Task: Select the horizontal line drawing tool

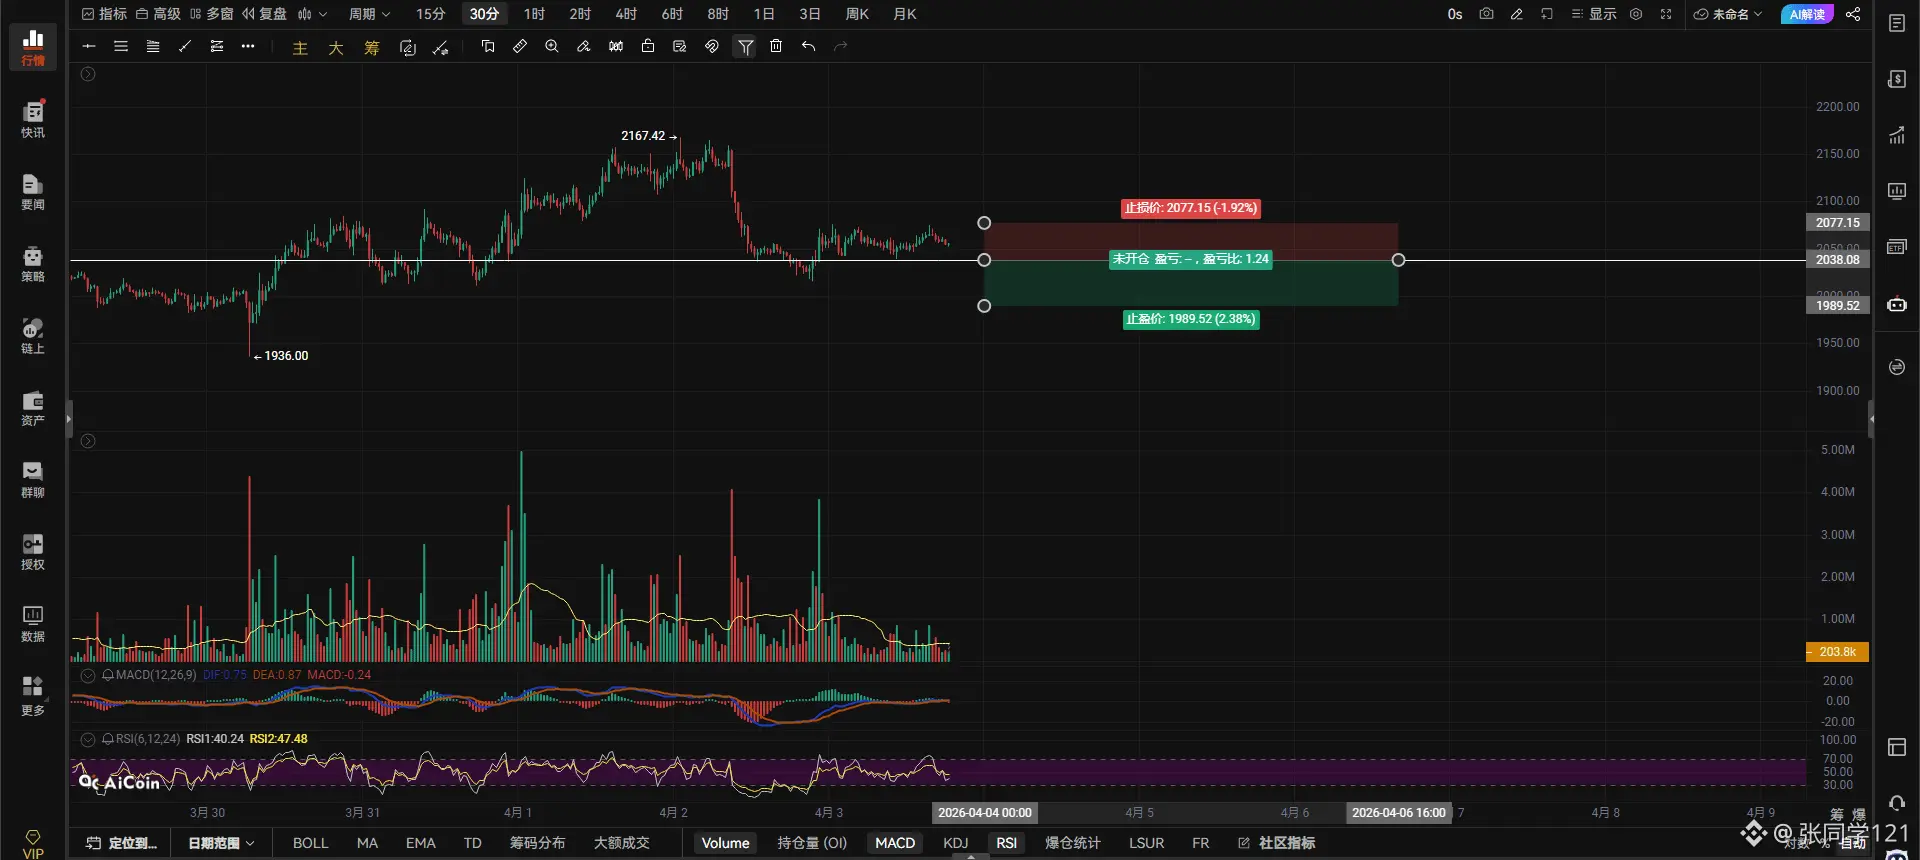Action: (89, 46)
